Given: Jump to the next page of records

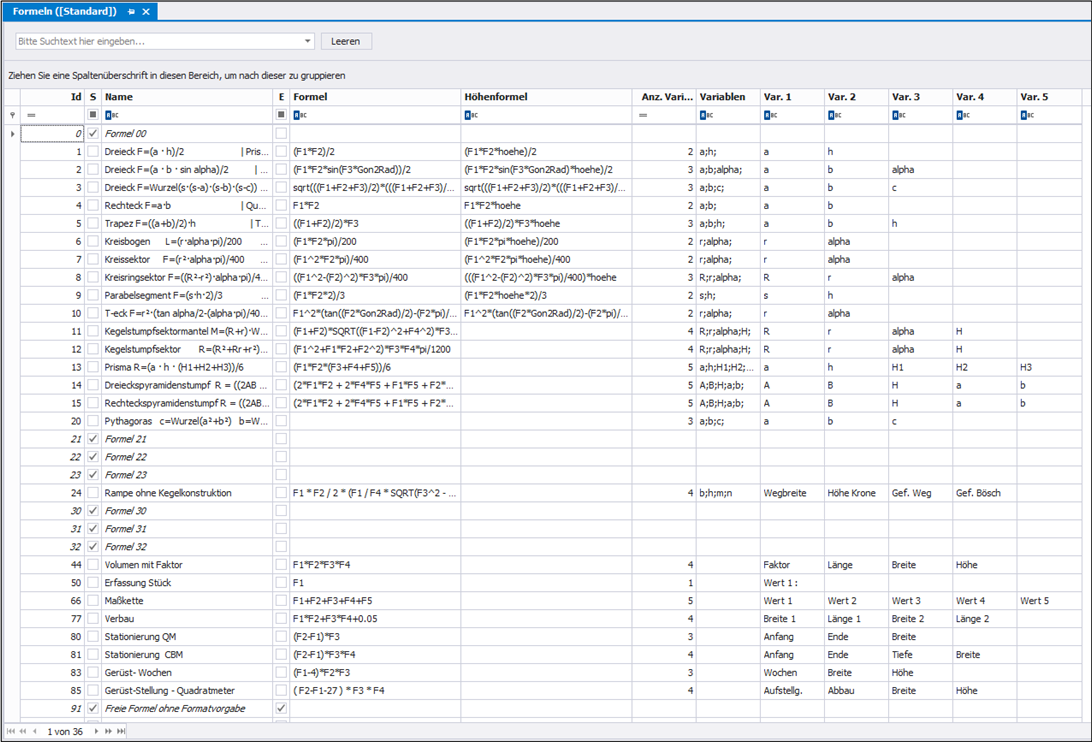Looking at the screenshot, I should tap(108, 732).
